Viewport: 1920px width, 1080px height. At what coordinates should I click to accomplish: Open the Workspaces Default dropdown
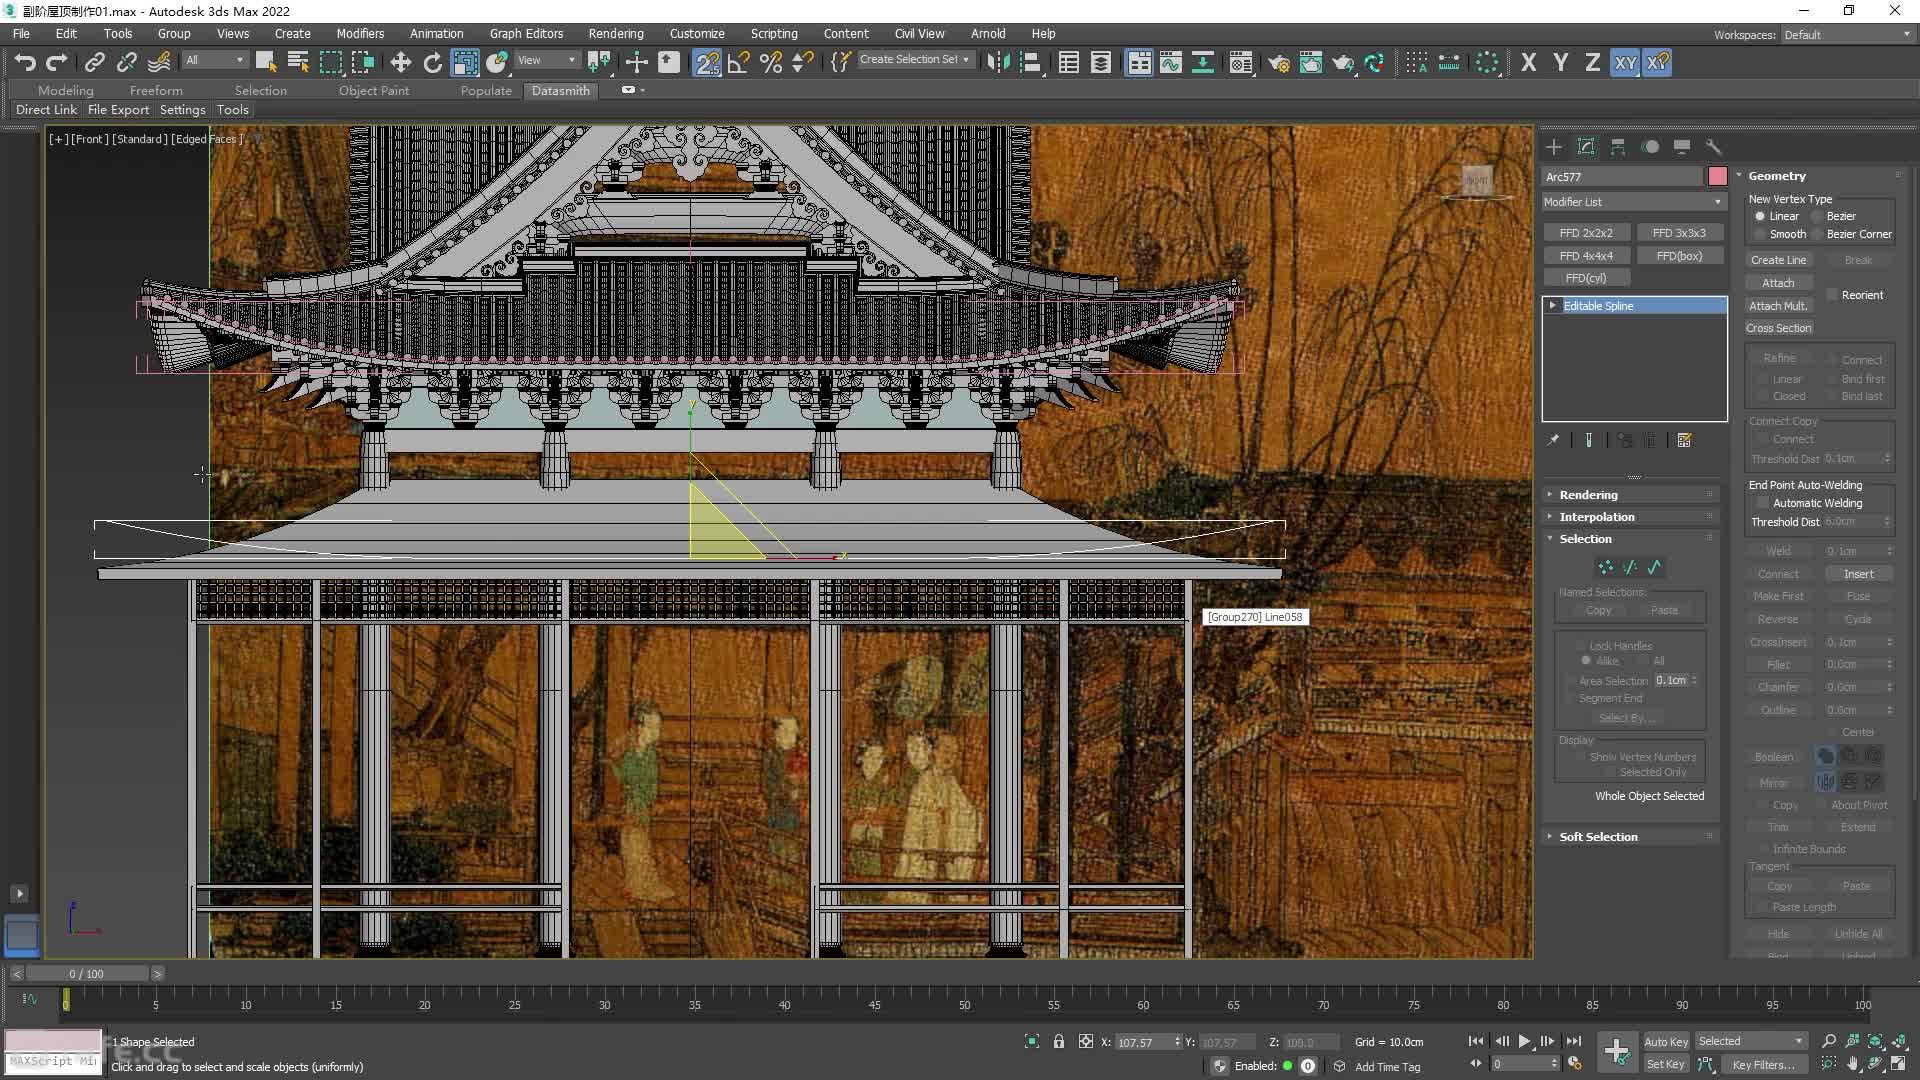[x=1848, y=35]
